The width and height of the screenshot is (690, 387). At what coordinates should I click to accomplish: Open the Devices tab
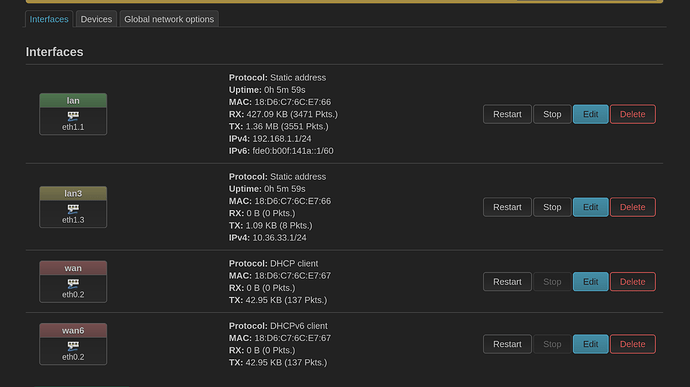click(x=96, y=19)
